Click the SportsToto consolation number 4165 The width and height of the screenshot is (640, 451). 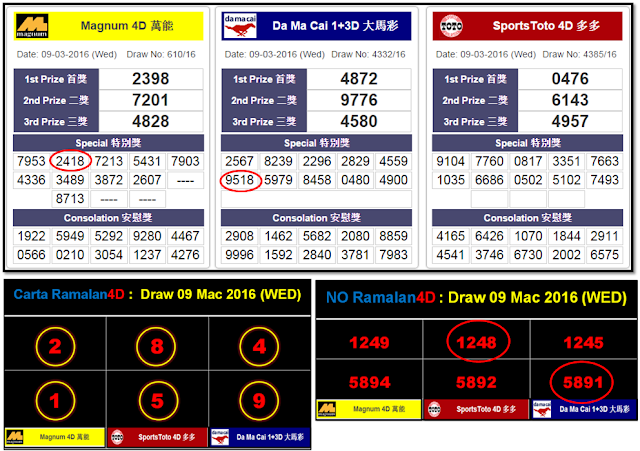[x=451, y=236]
